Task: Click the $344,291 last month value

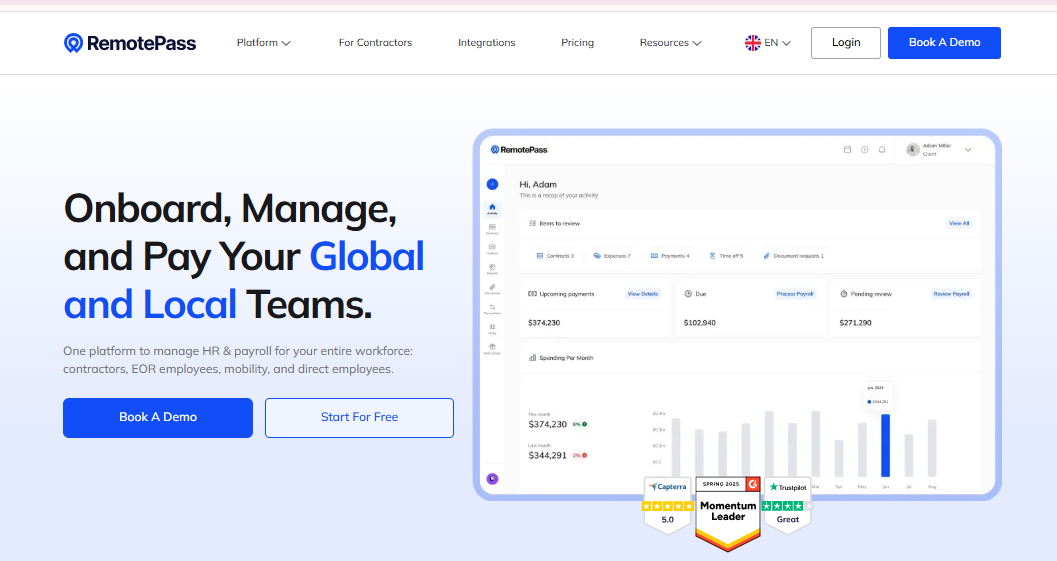Action: [547, 456]
